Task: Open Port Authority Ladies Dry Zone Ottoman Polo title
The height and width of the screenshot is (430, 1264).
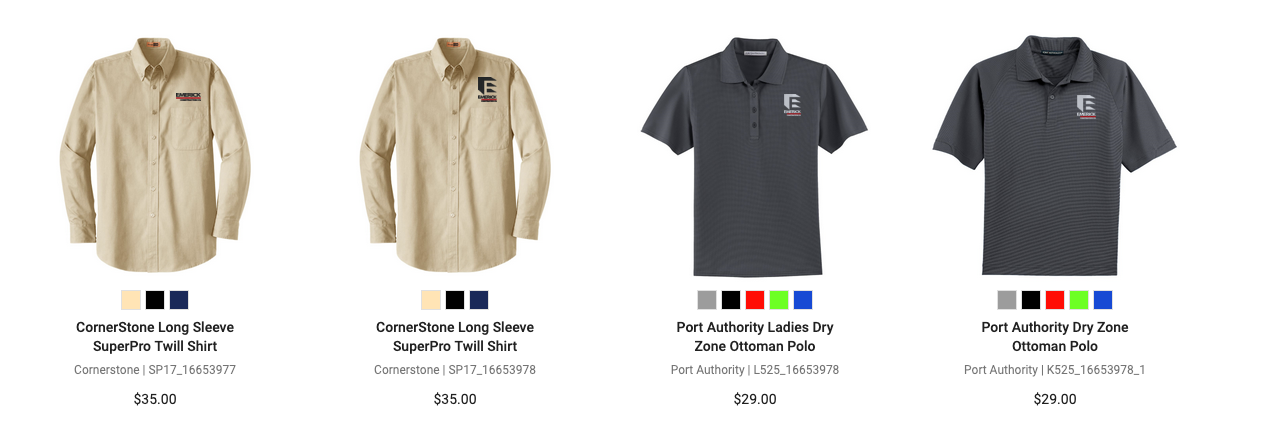Action: pos(755,337)
